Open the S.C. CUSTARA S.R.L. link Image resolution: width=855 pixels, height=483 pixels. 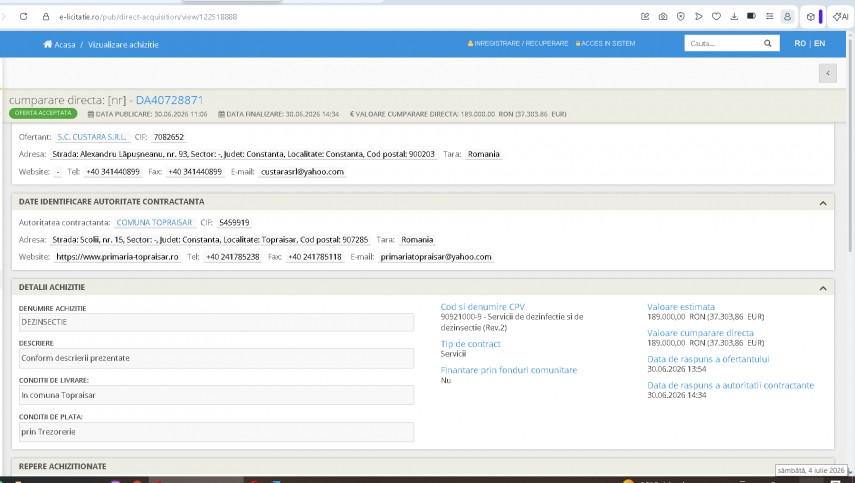(92, 137)
